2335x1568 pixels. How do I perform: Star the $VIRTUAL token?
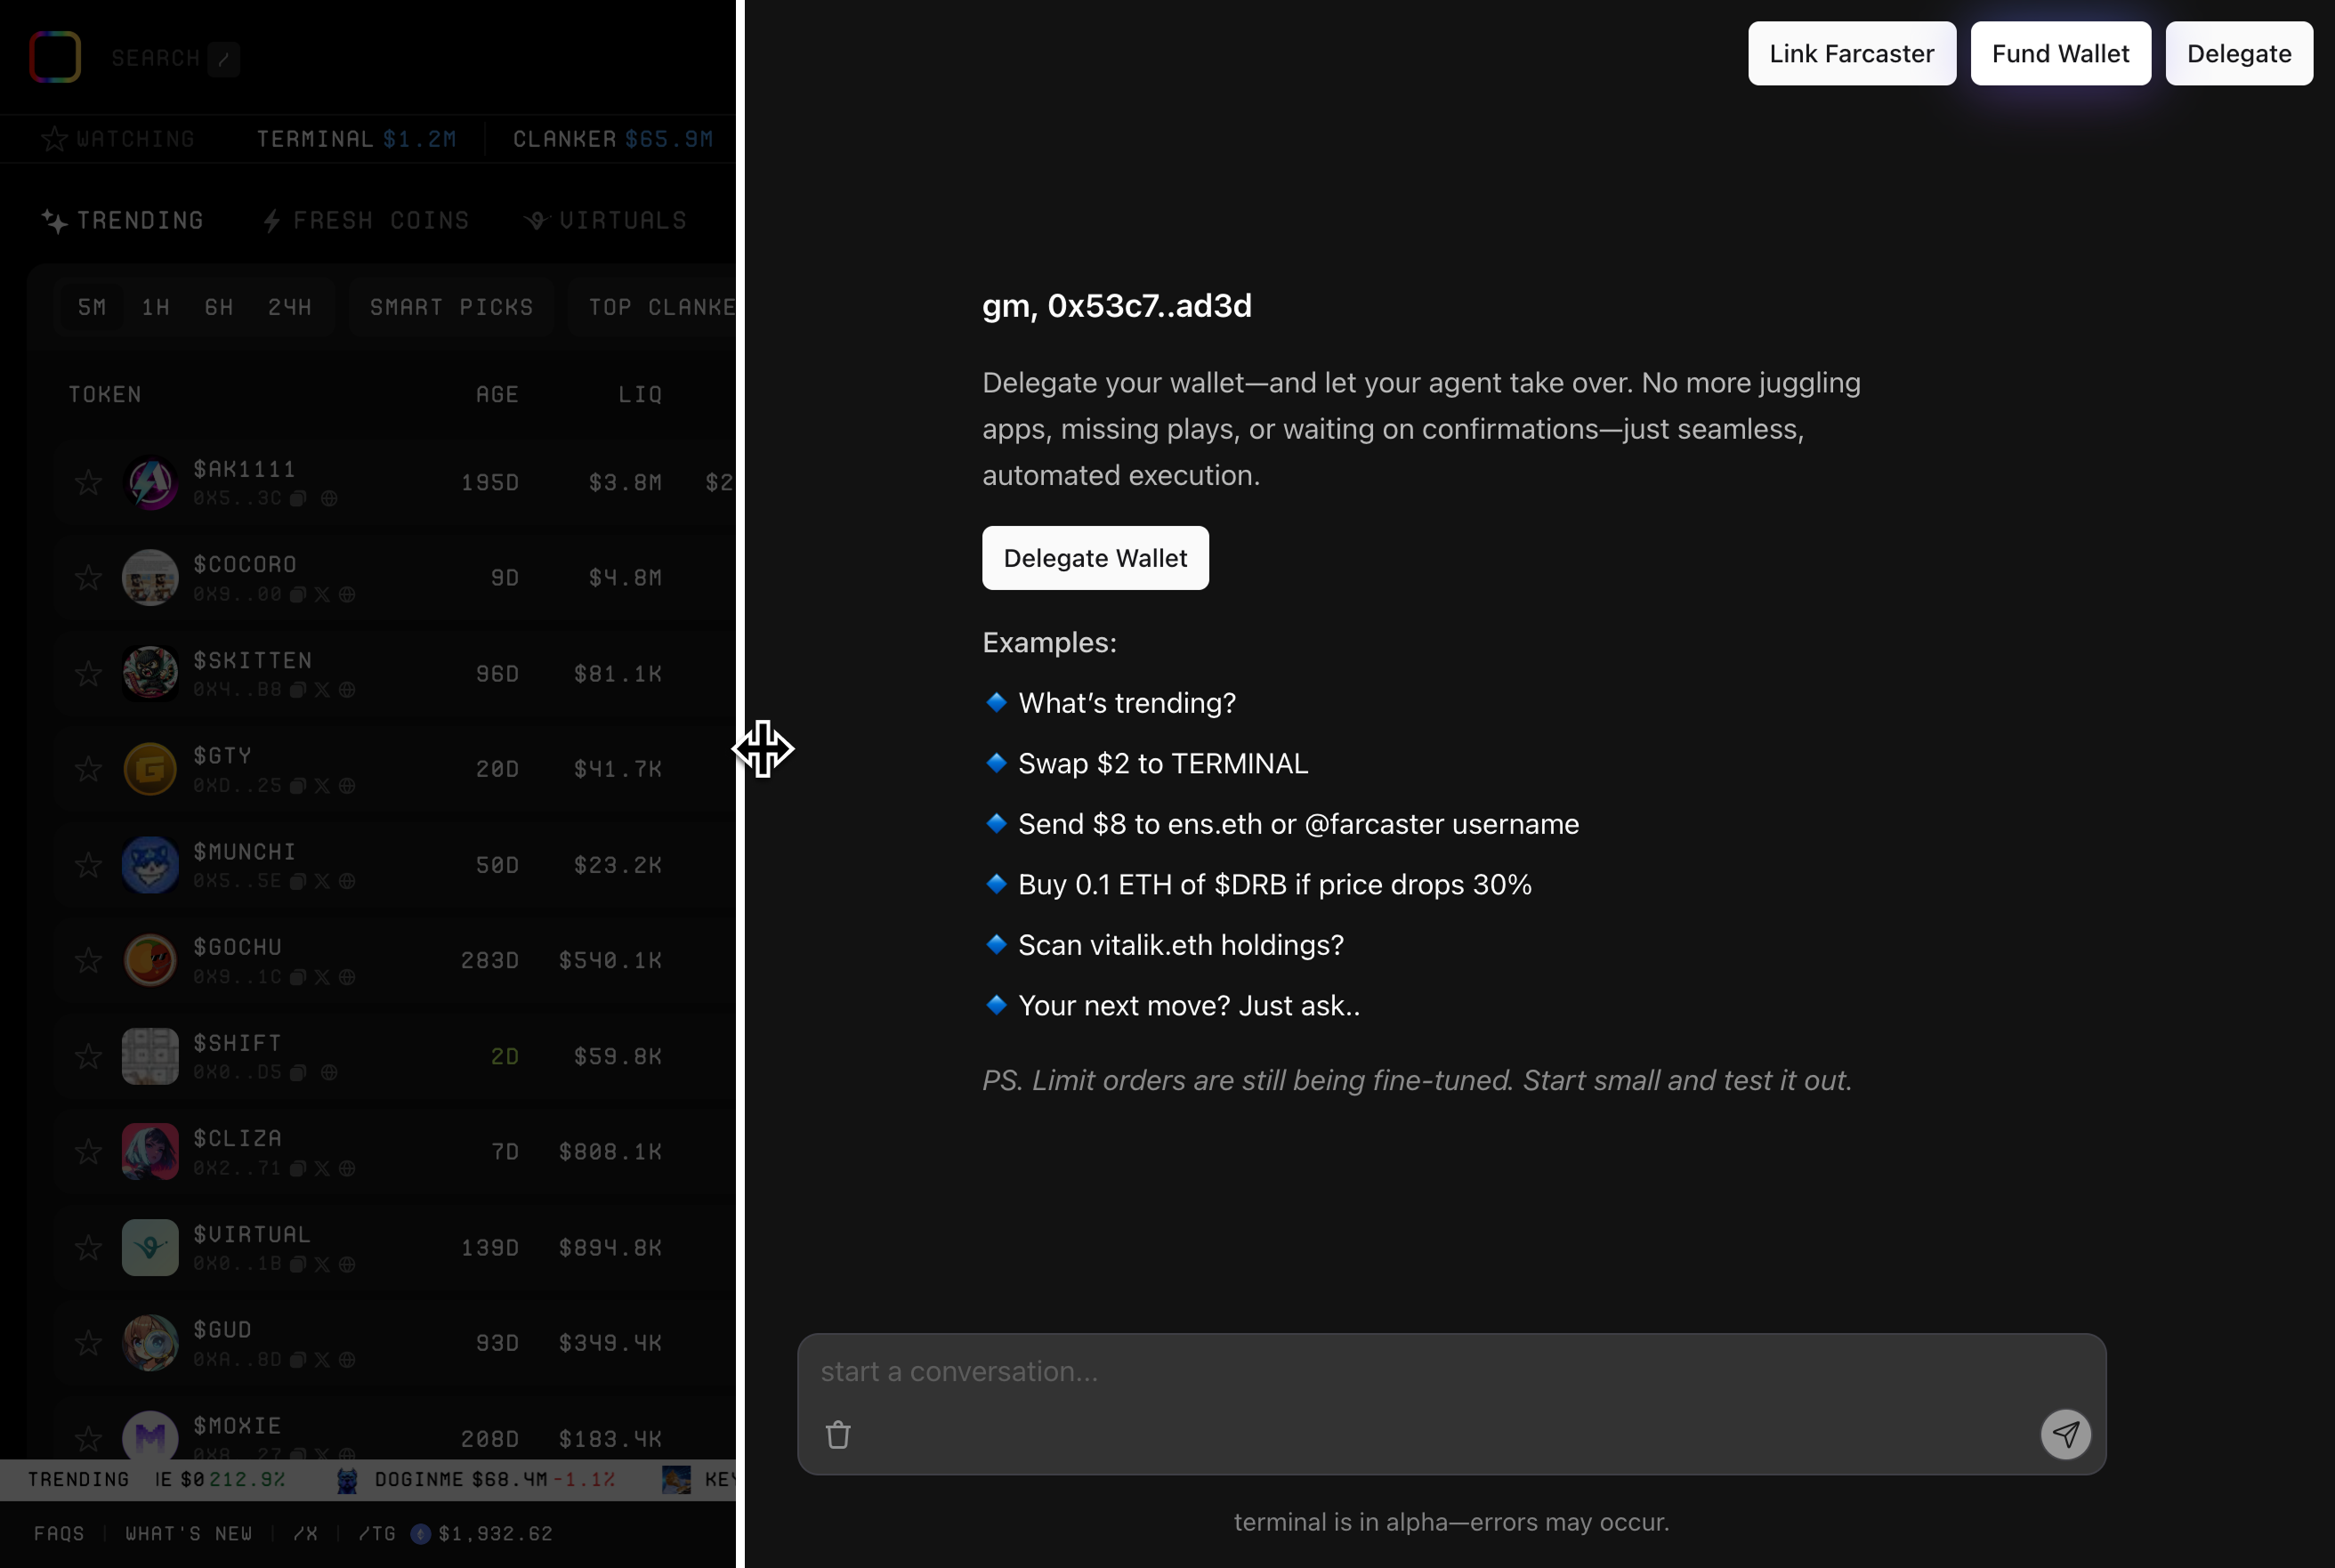point(88,1247)
